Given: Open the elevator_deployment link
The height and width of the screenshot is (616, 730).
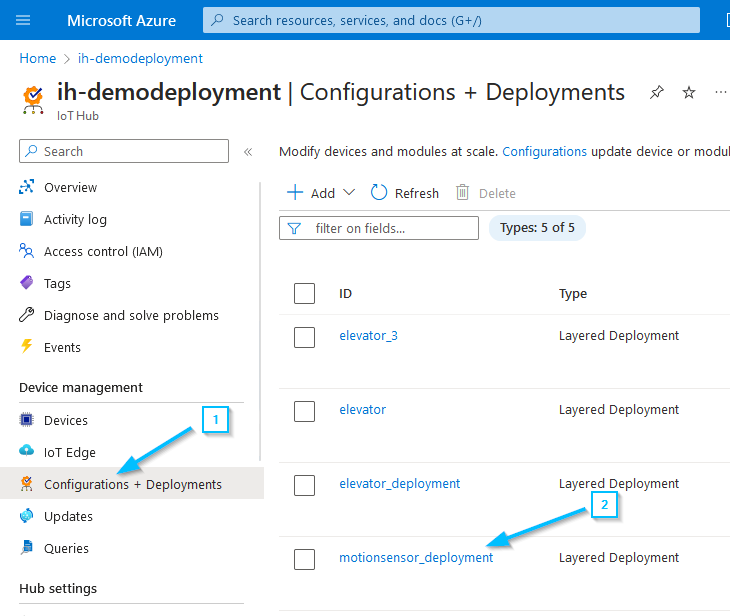Looking at the screenshot, I should tap(399, 483).
